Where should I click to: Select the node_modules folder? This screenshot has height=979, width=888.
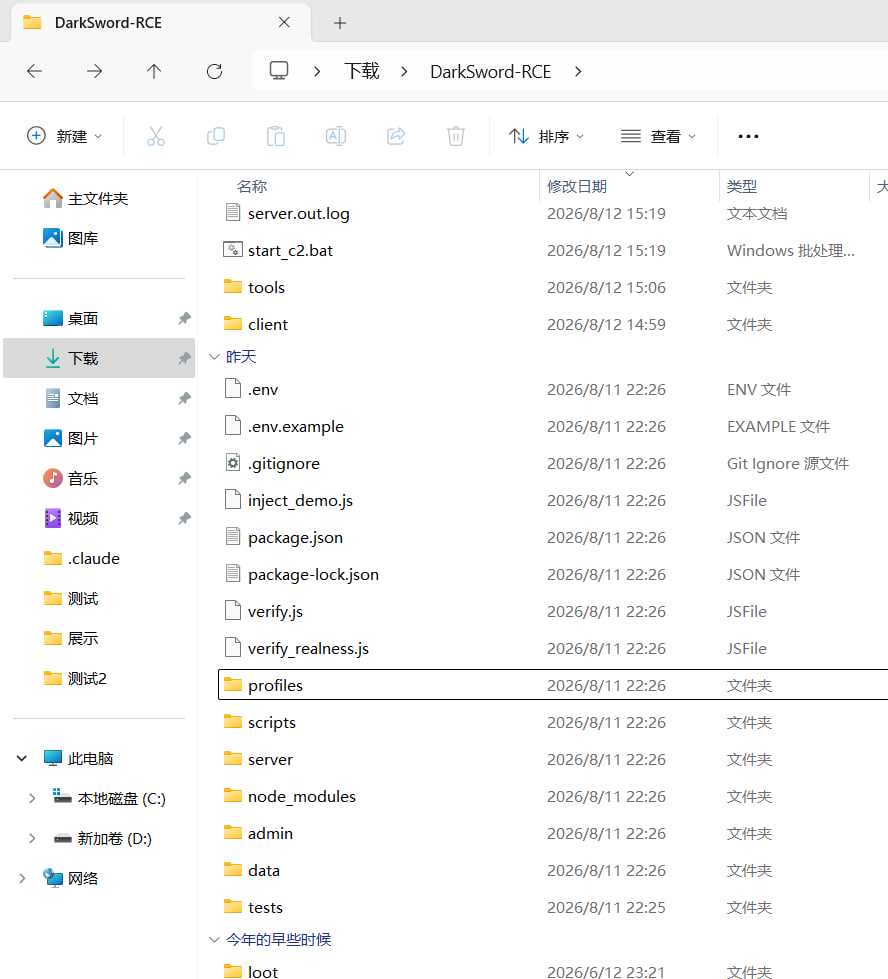[x=553, y=796]
